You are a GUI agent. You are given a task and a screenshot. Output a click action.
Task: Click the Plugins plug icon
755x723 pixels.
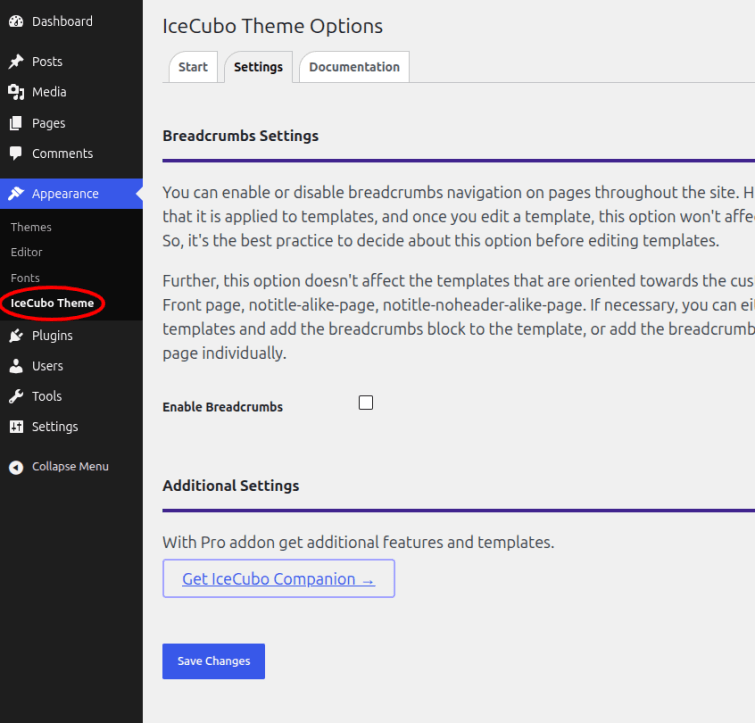(x=16, y=336)
